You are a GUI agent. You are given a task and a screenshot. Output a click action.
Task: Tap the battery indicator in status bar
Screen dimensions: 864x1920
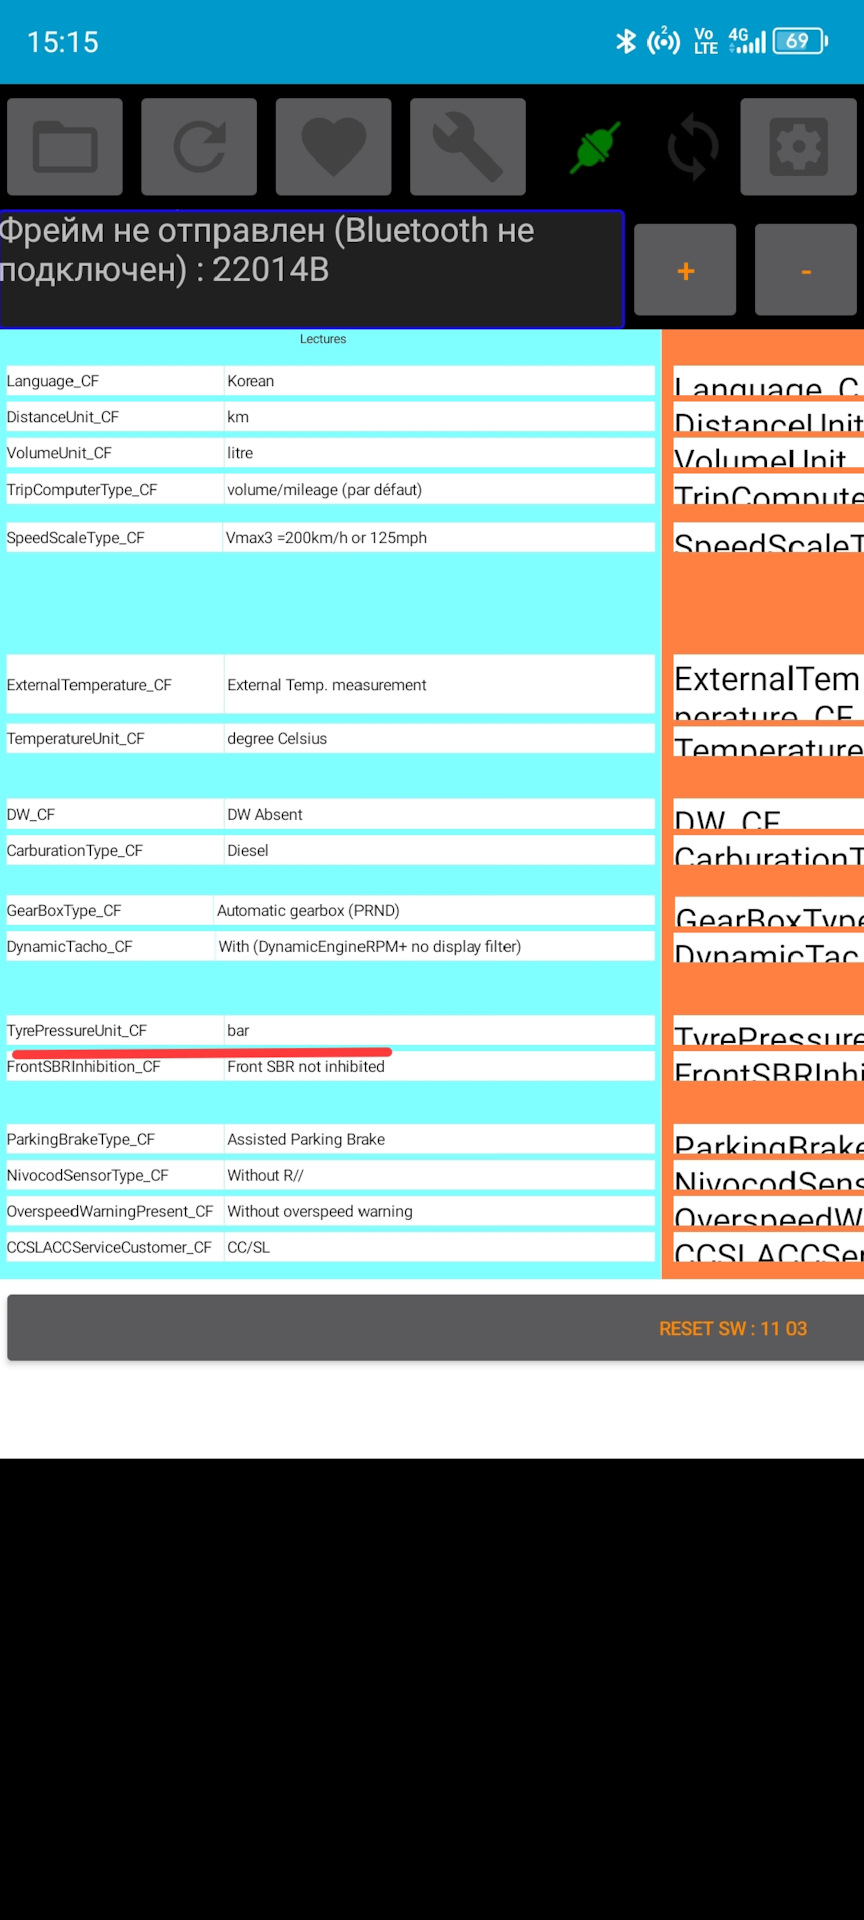pos(800,41)
